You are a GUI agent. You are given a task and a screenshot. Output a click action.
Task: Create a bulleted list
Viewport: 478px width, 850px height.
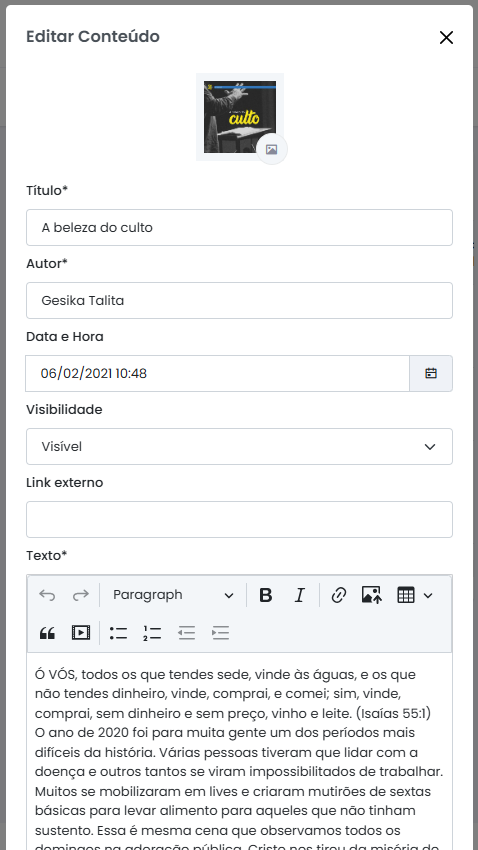coord(118,633)
